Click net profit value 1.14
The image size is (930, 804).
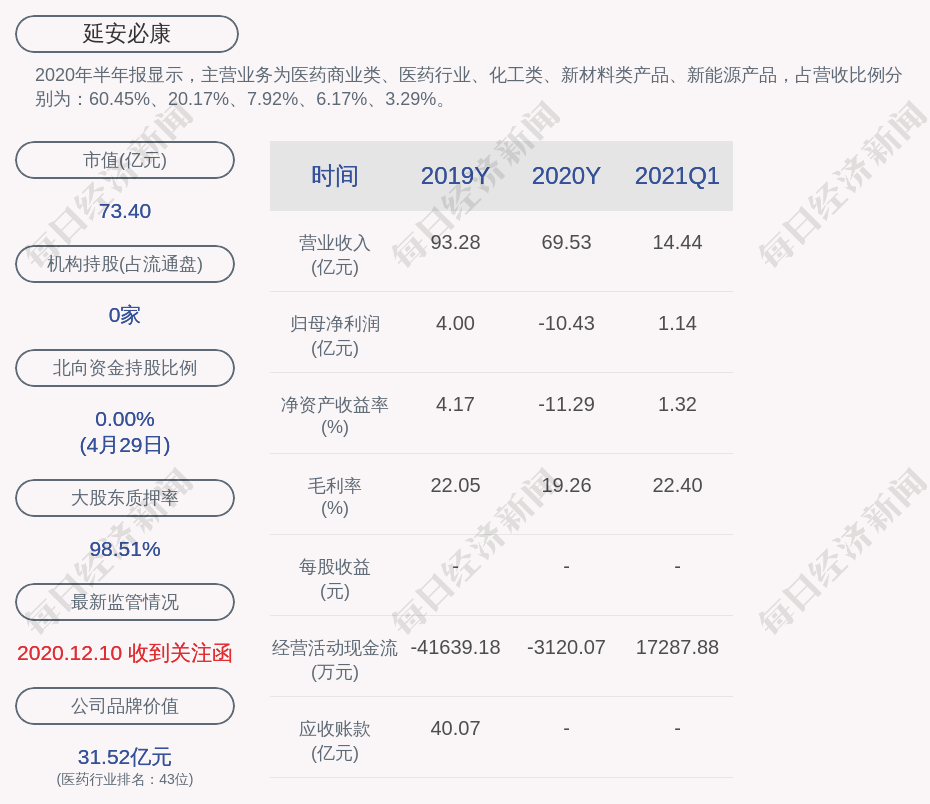pyautogui.click(x=677, y=323)
